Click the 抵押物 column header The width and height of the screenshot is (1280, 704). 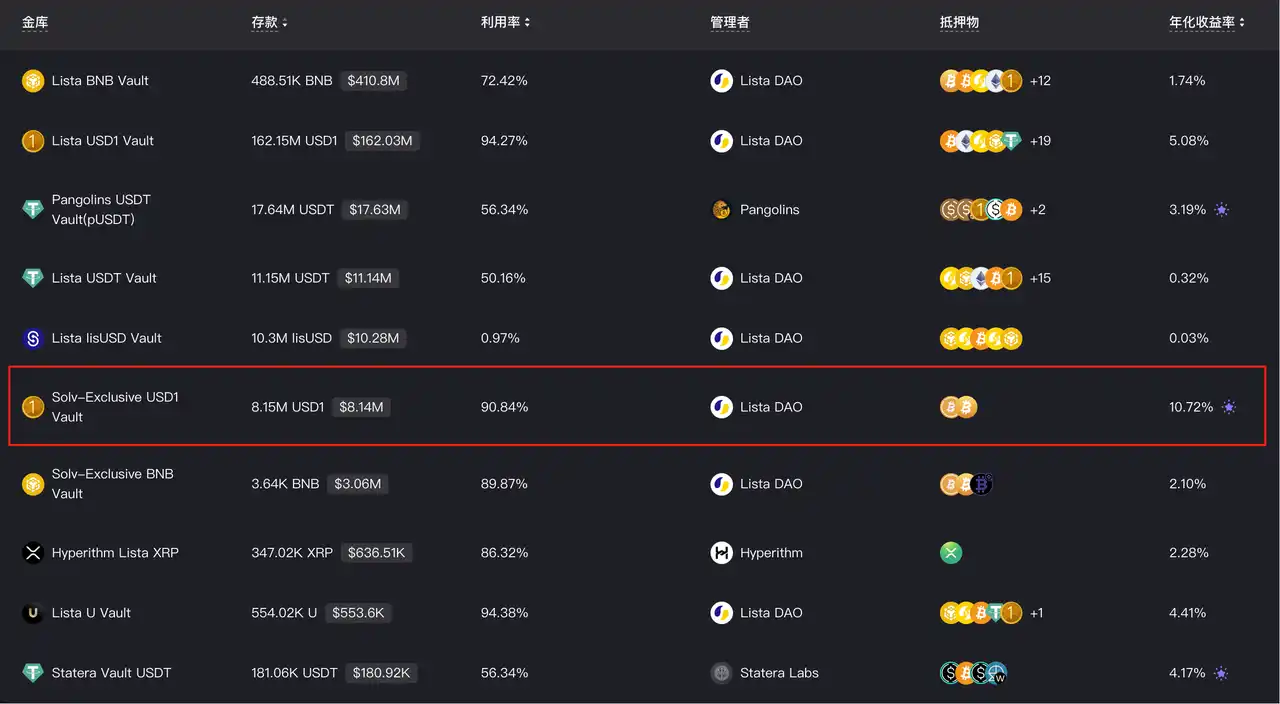(x=959, y=22)
